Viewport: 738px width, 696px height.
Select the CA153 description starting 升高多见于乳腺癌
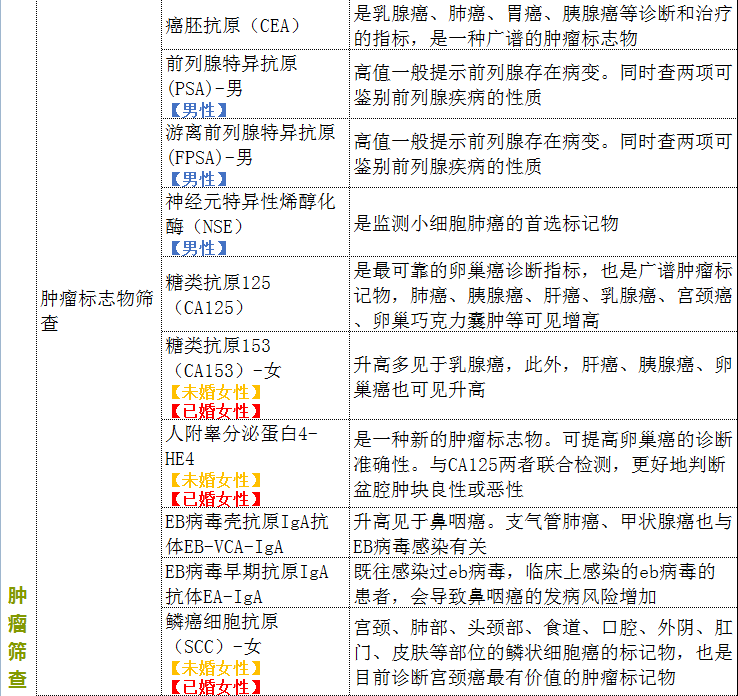[x=543, y=375]
